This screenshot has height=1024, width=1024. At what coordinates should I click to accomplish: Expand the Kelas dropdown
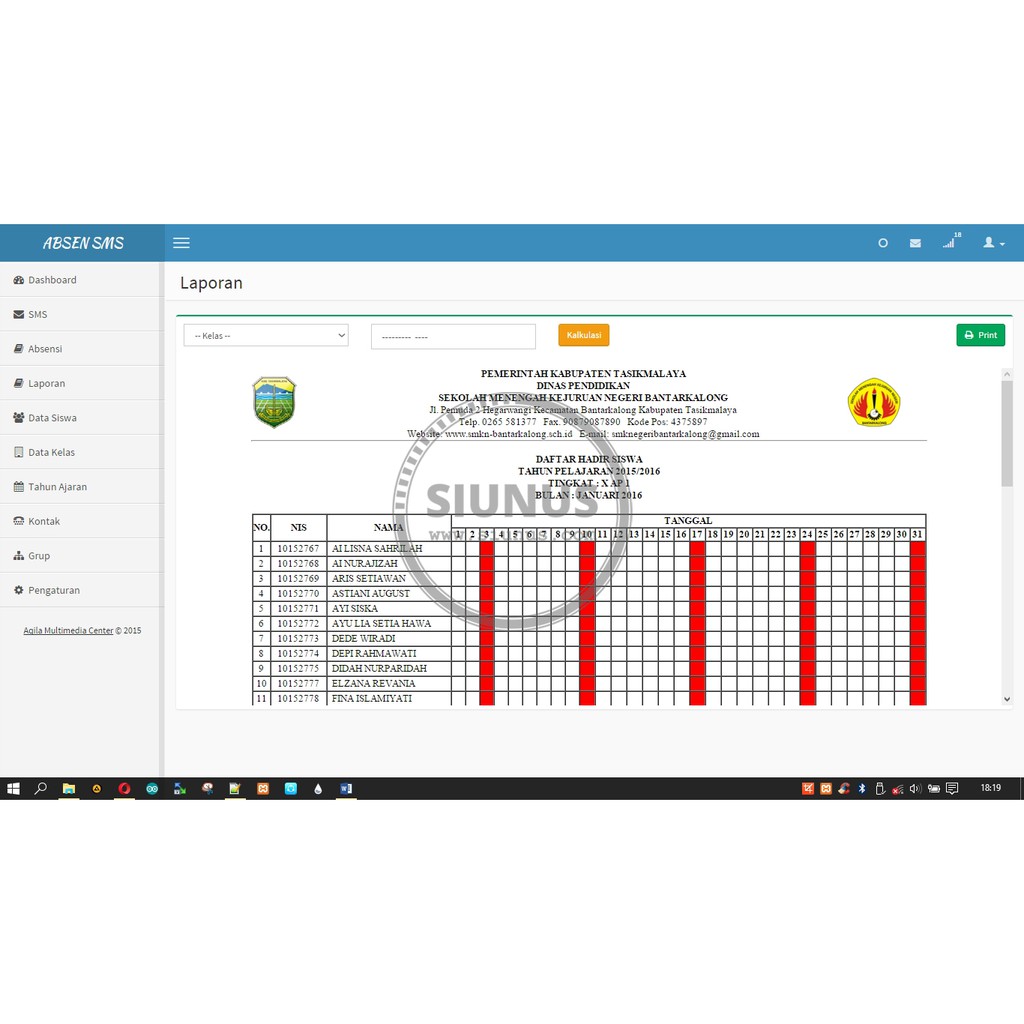pos(266,336)
